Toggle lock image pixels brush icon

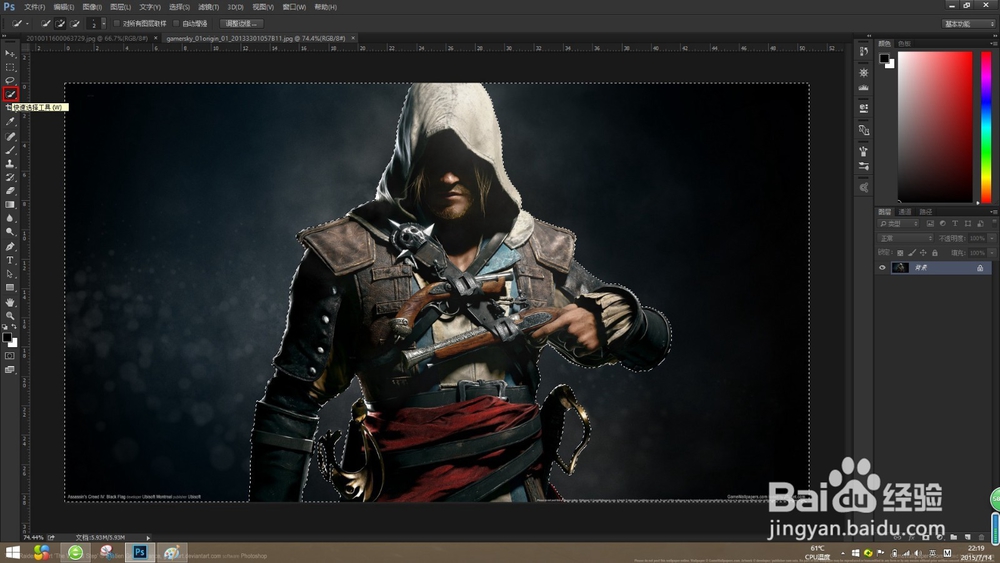912,252
